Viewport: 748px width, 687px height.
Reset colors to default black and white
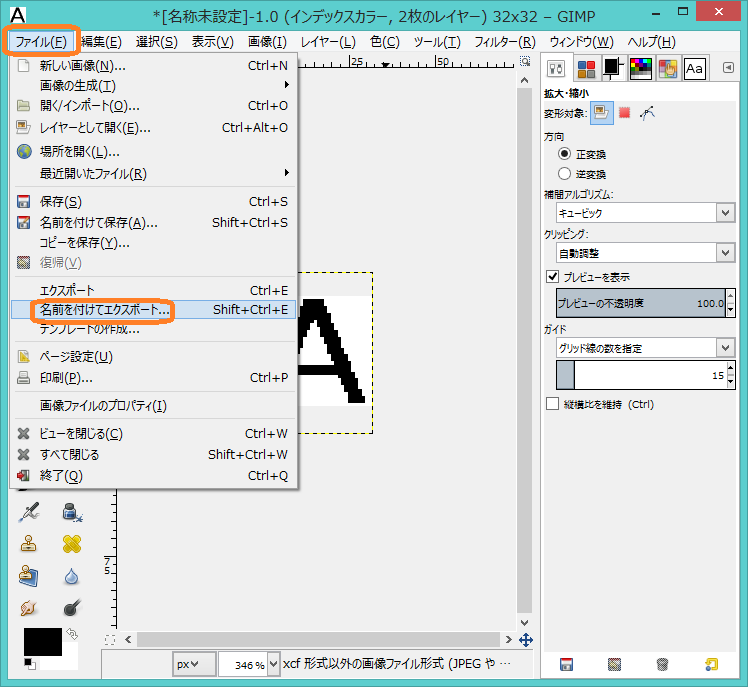click(30, 664)
